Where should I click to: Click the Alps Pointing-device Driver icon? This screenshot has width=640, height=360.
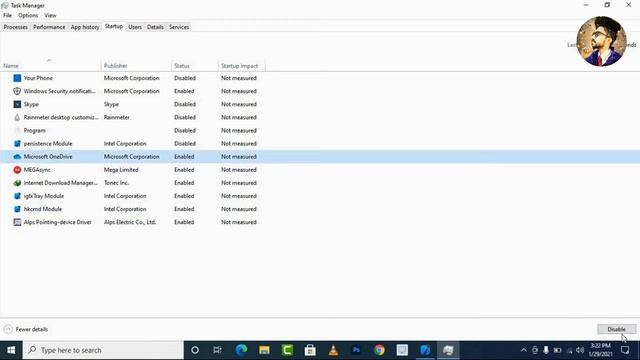[17, 222]
